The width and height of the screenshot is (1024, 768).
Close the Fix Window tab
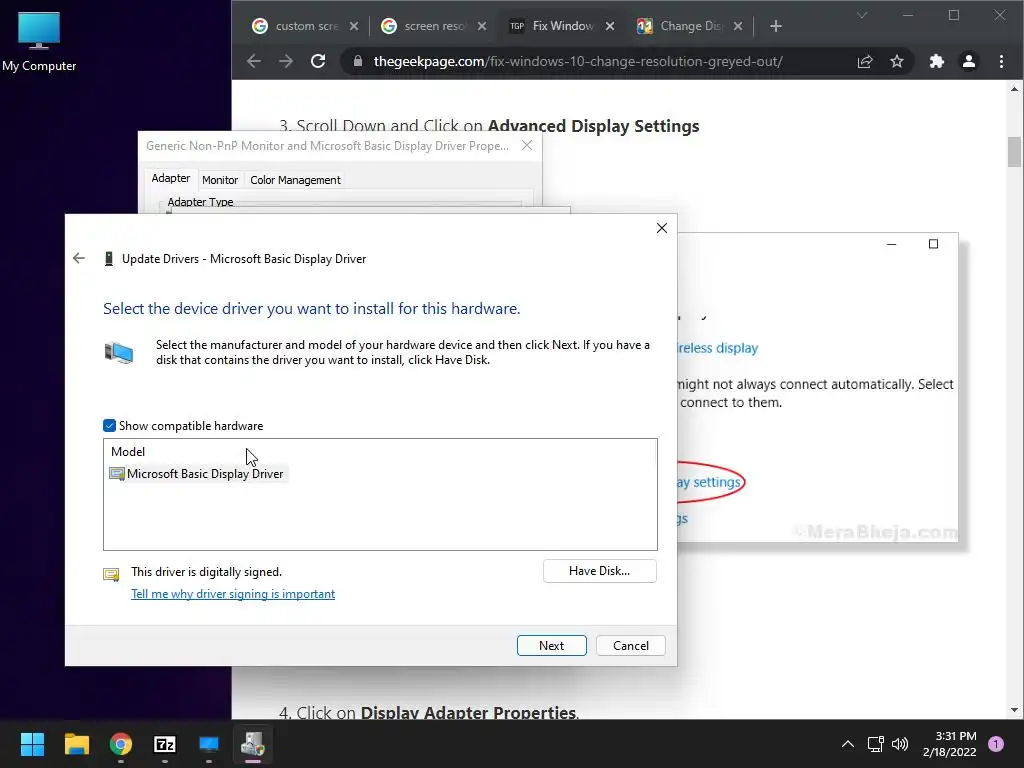609,26
